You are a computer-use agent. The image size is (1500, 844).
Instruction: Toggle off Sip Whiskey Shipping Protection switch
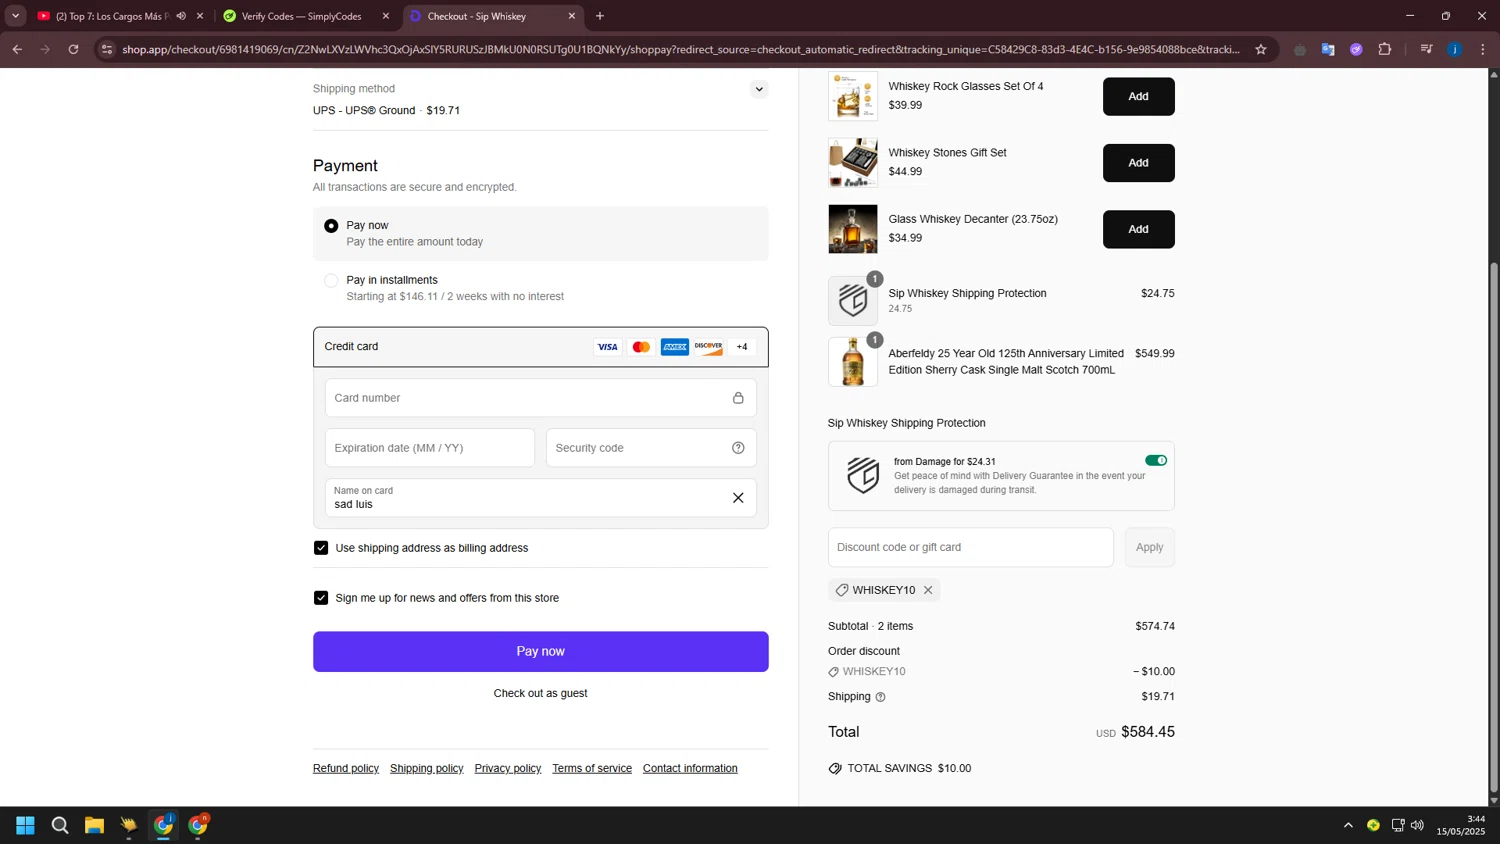pos(1156,460)
